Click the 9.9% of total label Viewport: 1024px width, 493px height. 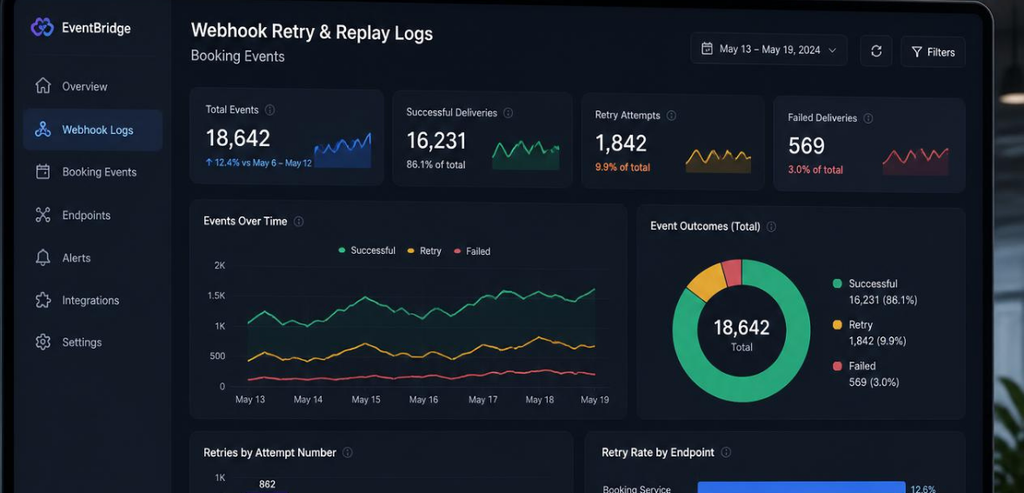click(622, 168)
